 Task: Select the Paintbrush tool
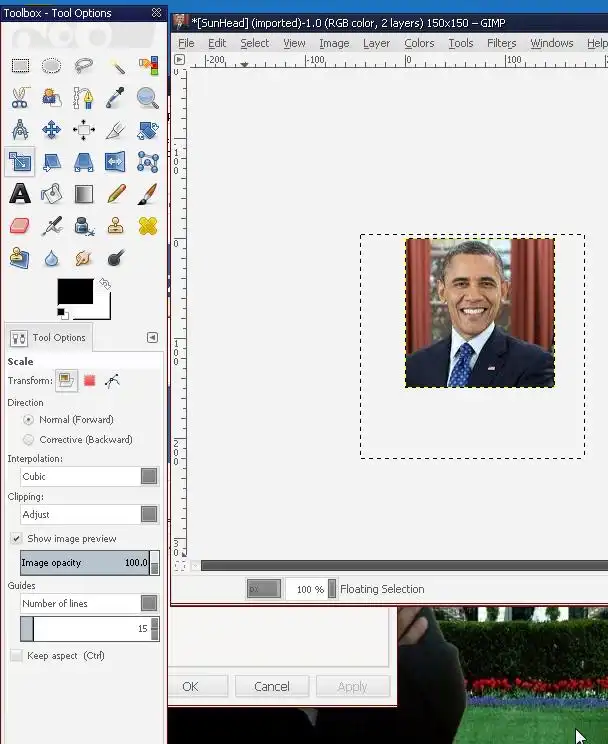148,194
